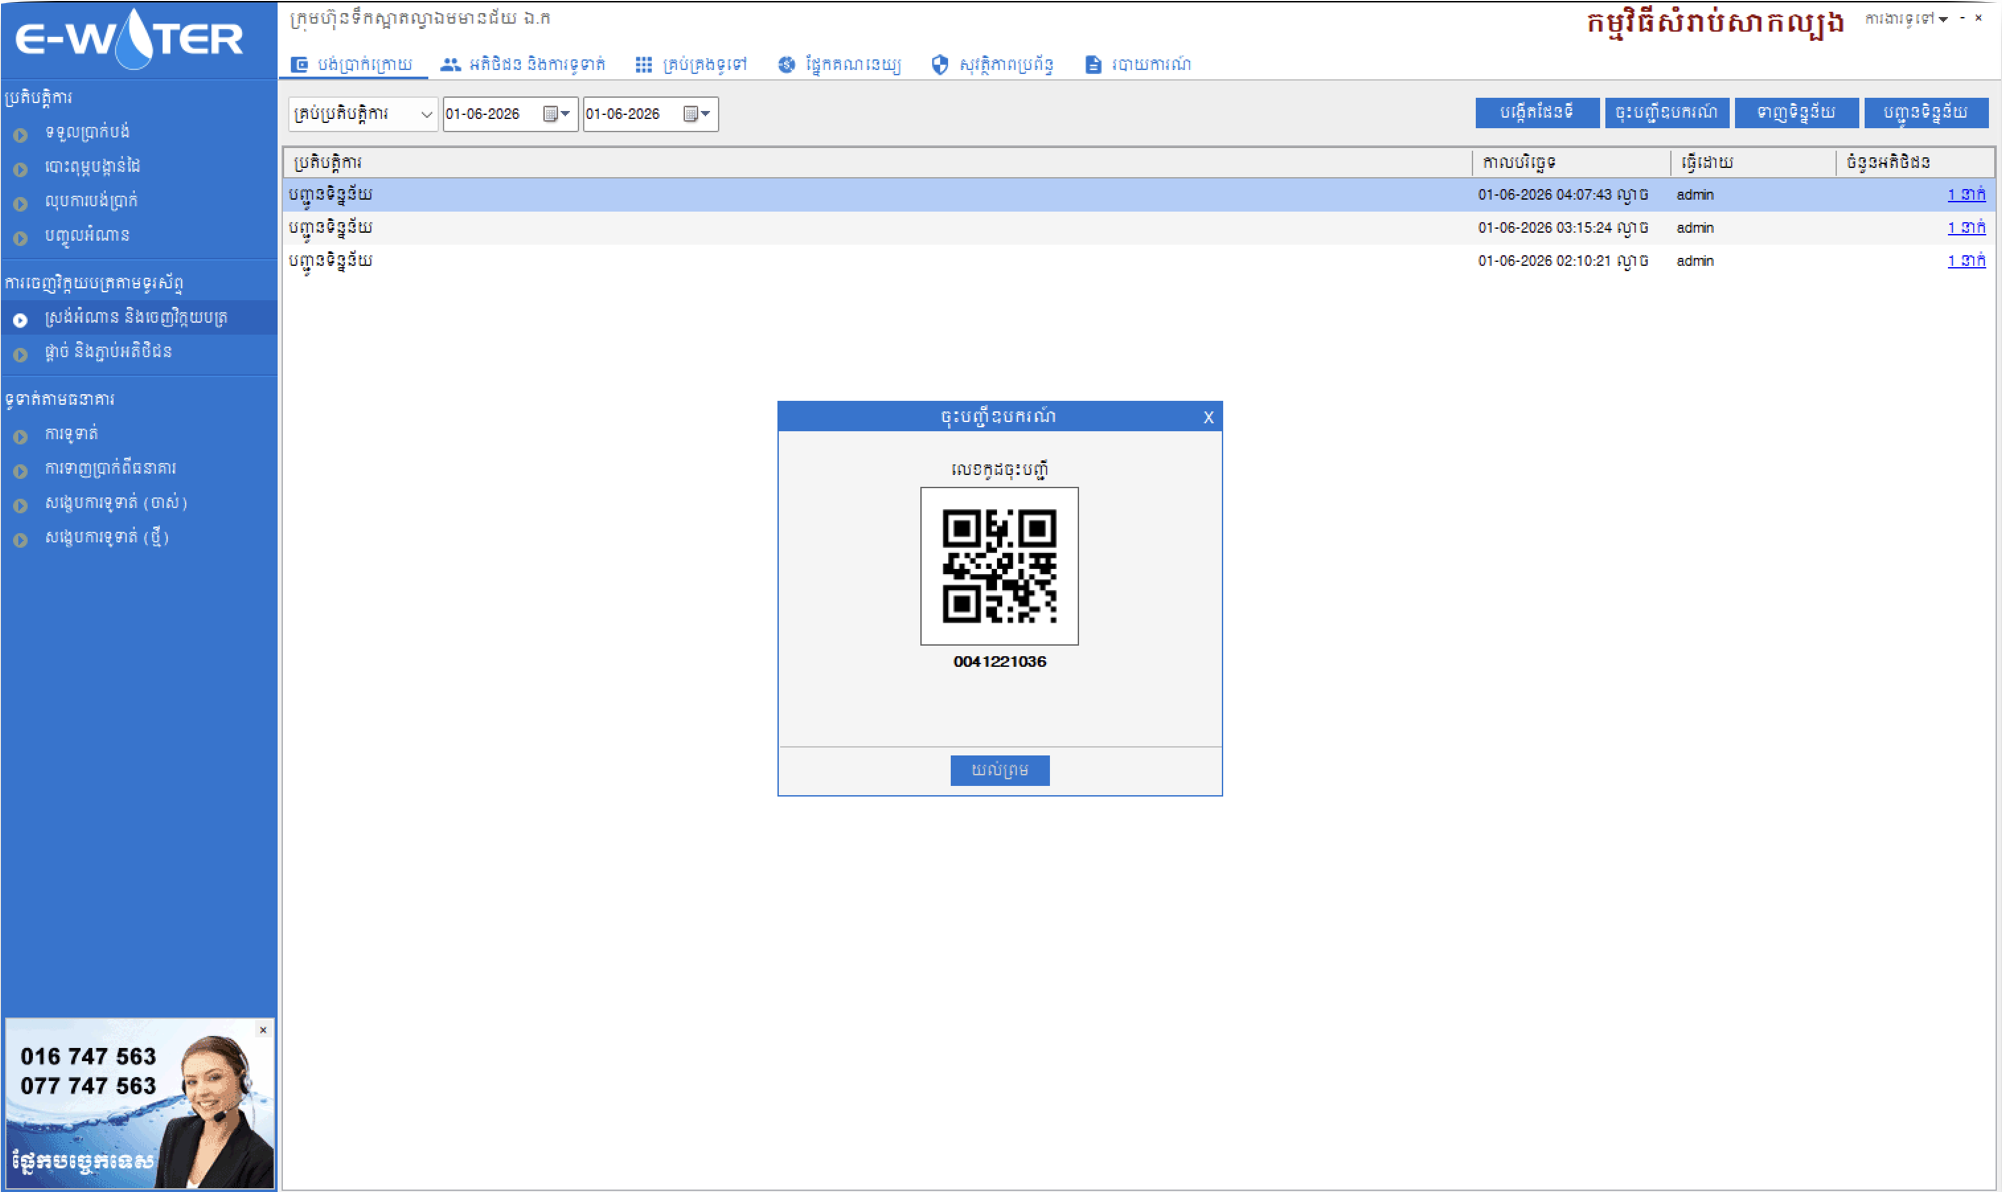Open សង្ខេបការទូទាត់ (ចាស់) in the sidebar

[116, 503]
